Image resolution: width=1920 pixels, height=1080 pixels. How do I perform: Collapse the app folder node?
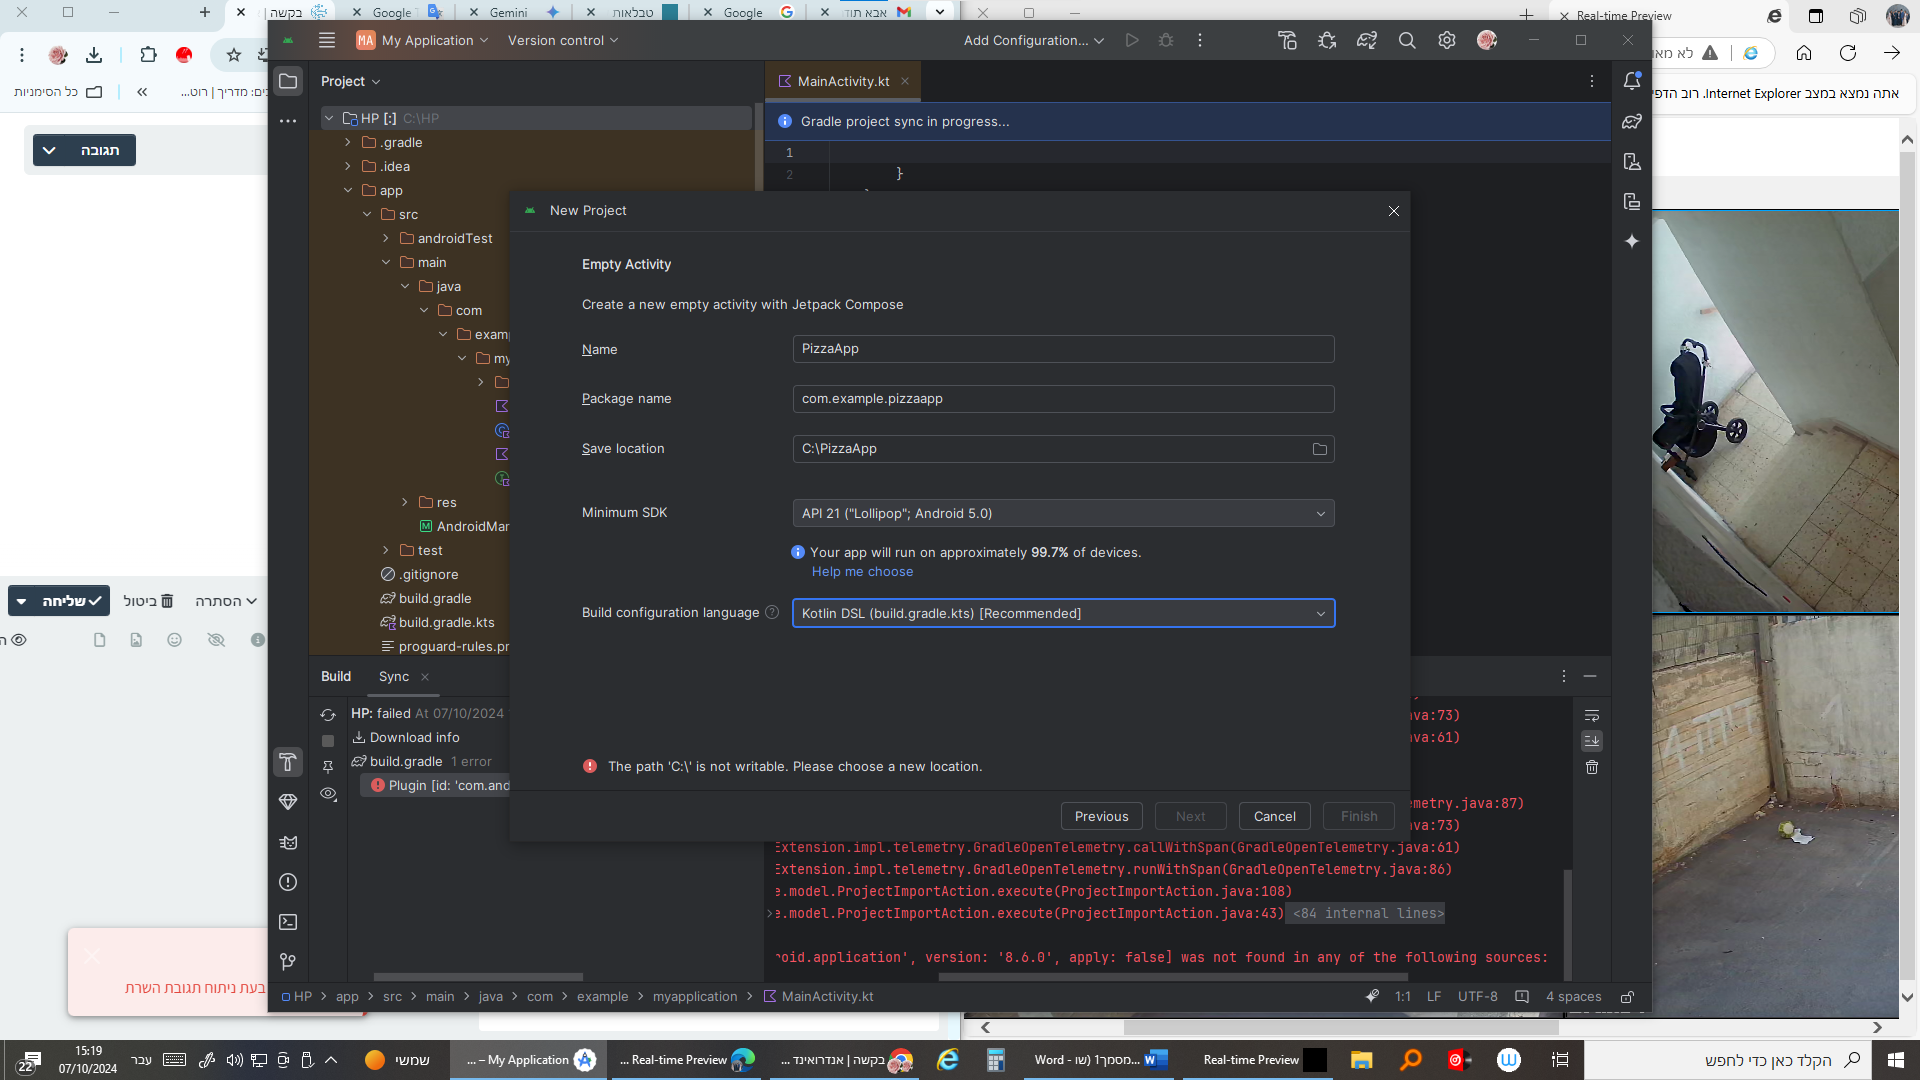coord(348,190)
